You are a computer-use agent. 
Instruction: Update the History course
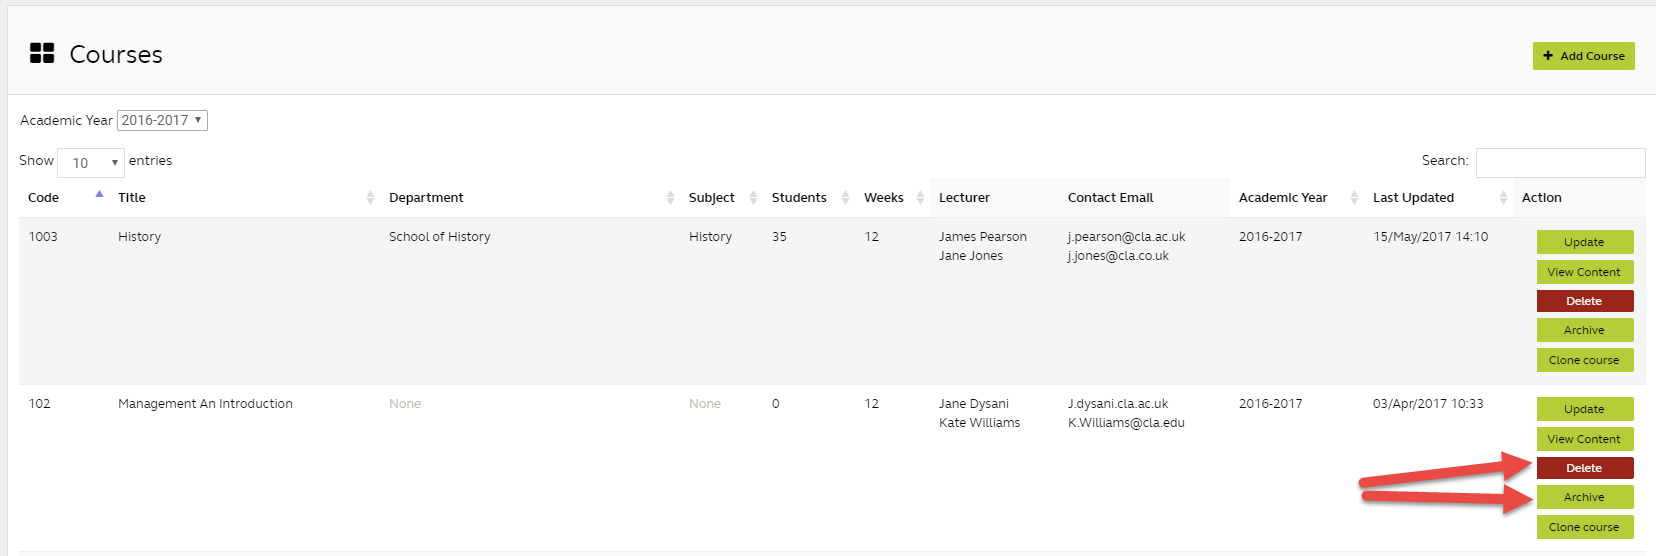pos(1584,242)
